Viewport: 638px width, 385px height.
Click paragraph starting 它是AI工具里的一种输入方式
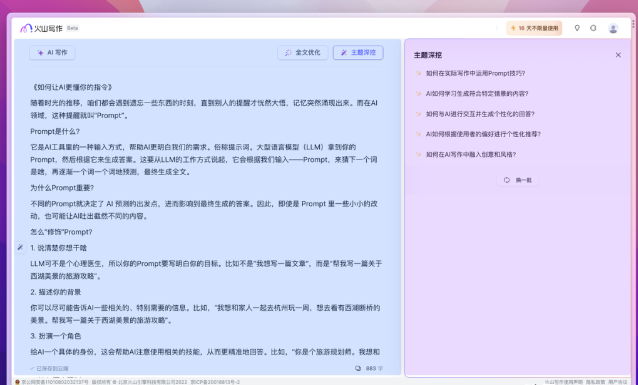[x=204, y=160]
